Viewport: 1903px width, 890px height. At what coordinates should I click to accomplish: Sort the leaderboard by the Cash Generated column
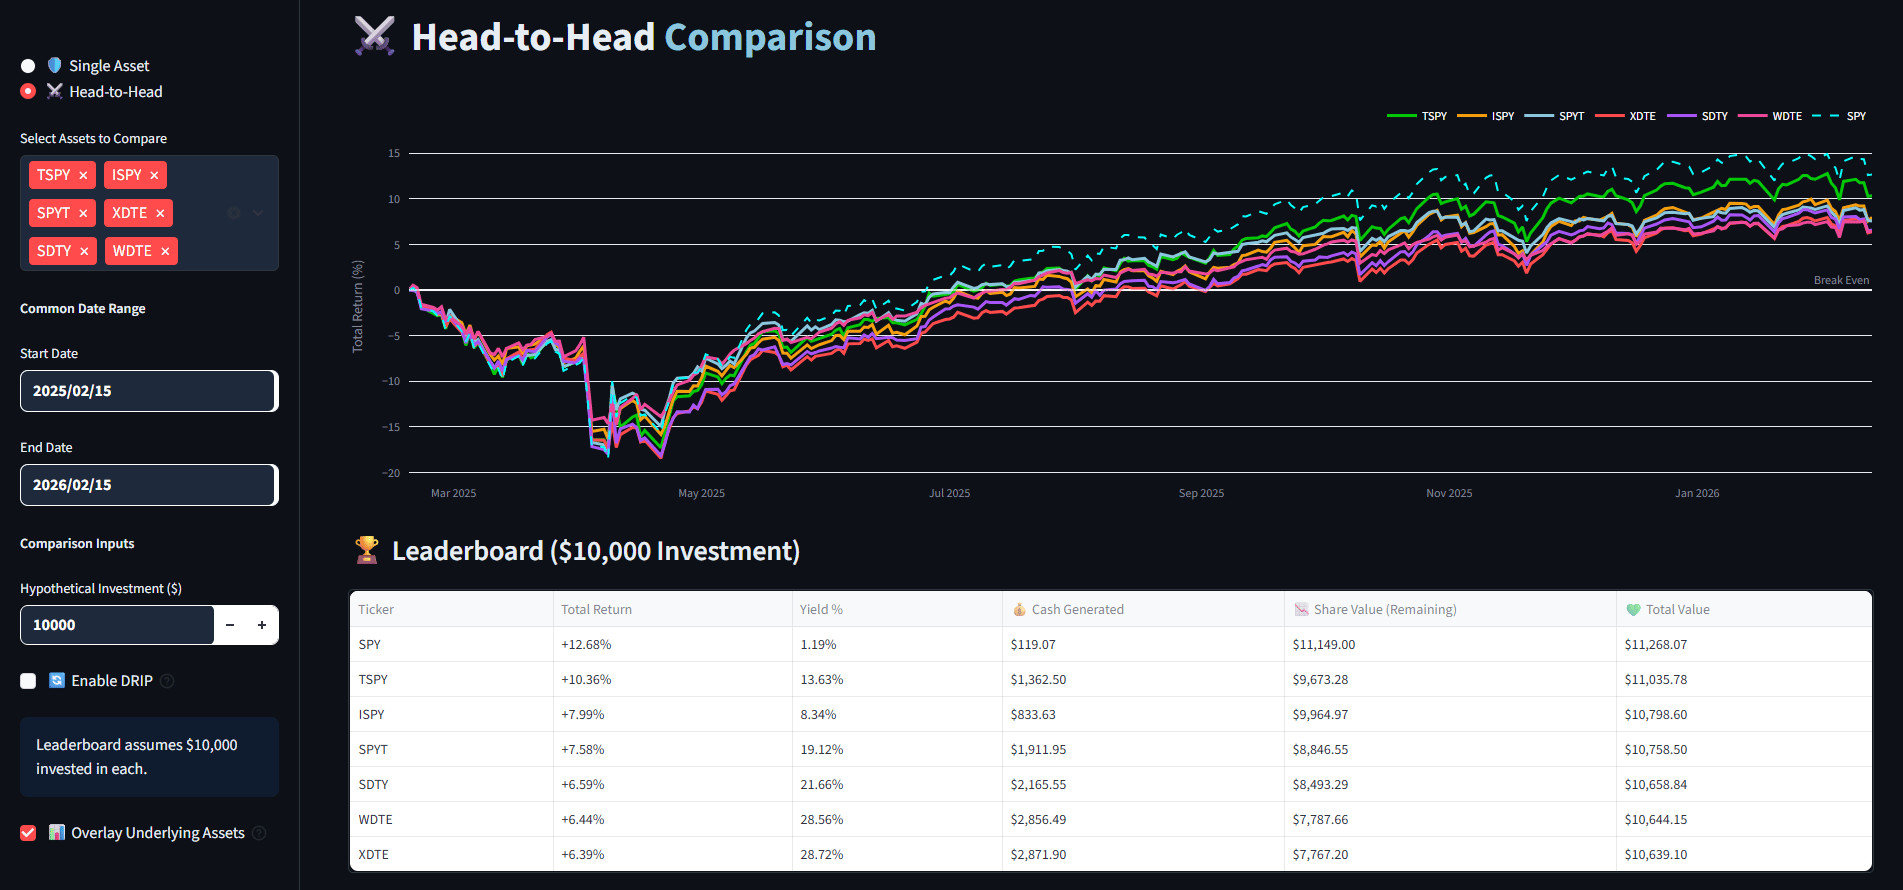click(x=1143, y=609)
